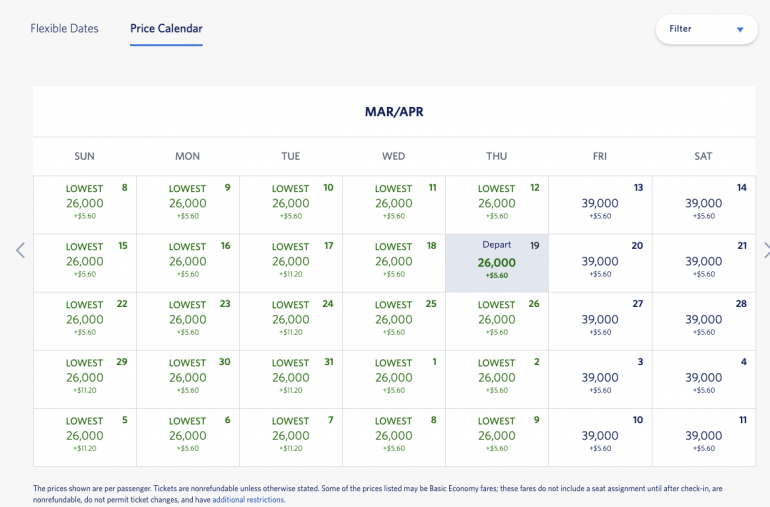Choose Tuesday the 17th fare
The image size is (770, 507).
[291, 263]
